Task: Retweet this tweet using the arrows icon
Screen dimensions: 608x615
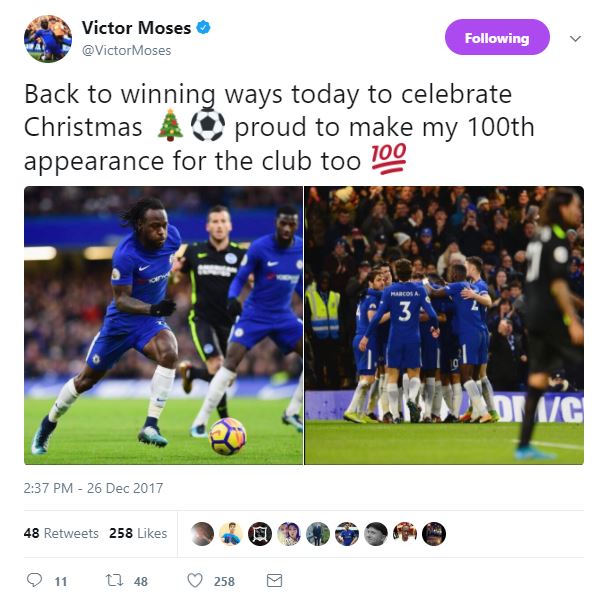Action: click(114, 580)
